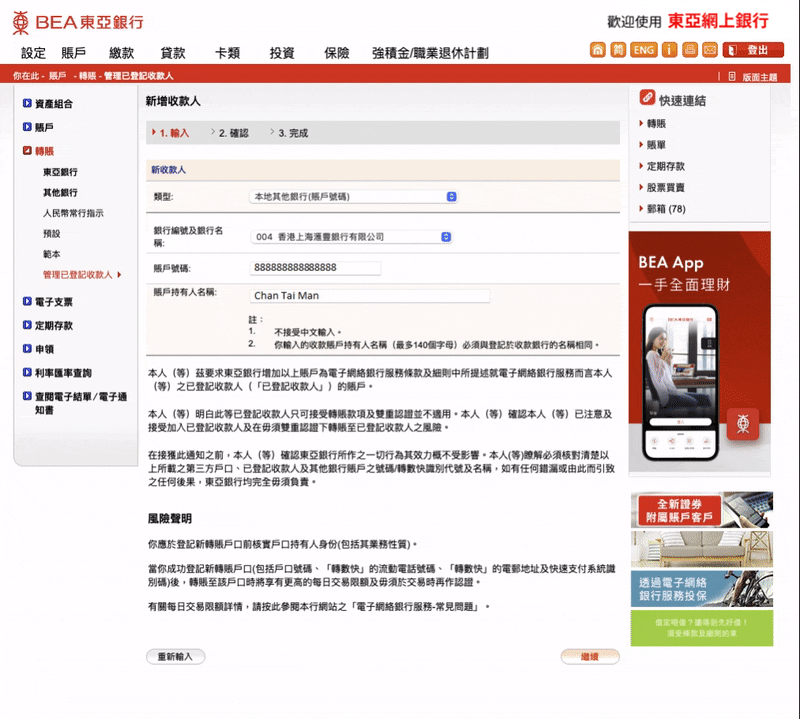Select 東亞銀行 under sidebar 轉賬
Viewport: 800px width, 719px height.
coord(60,172)
